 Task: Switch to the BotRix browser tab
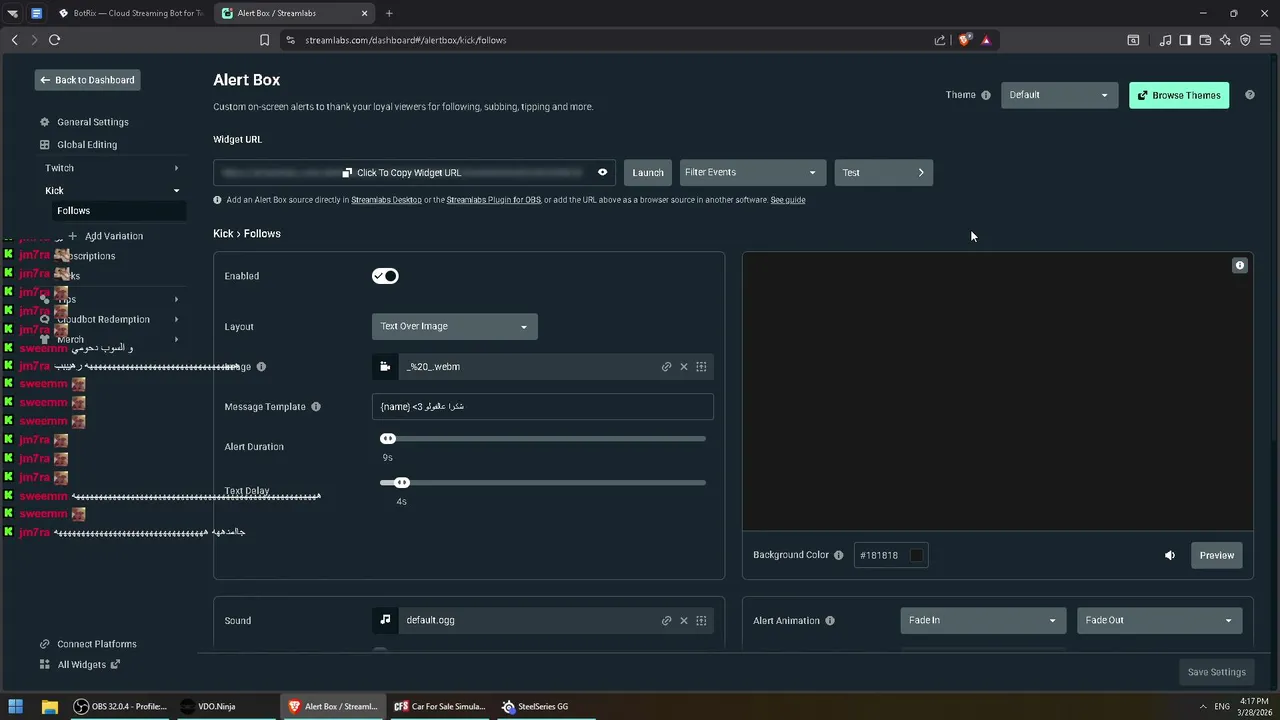[132, 13]
